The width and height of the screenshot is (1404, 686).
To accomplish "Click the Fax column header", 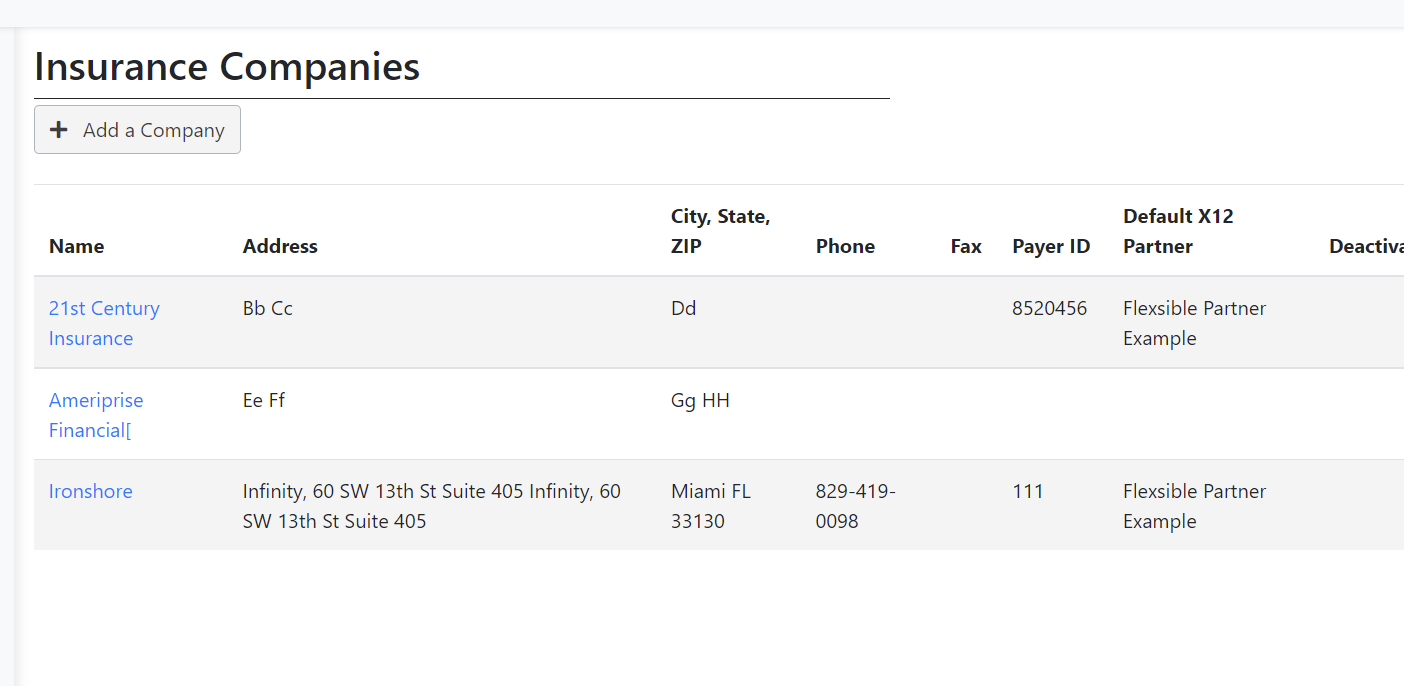I will tap(966, 246).
